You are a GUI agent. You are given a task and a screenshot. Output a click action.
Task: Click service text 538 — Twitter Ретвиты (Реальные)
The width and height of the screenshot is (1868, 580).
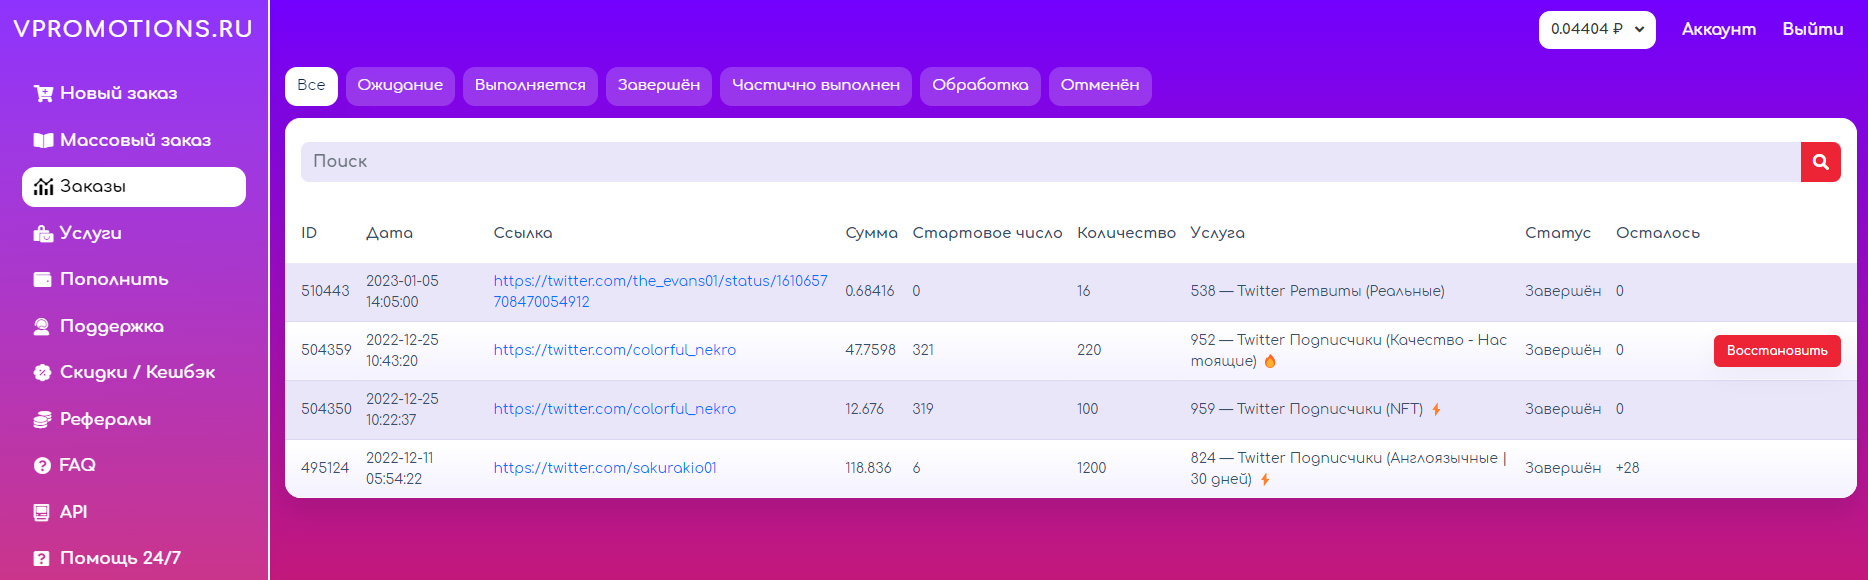[x=1317, y=291]
